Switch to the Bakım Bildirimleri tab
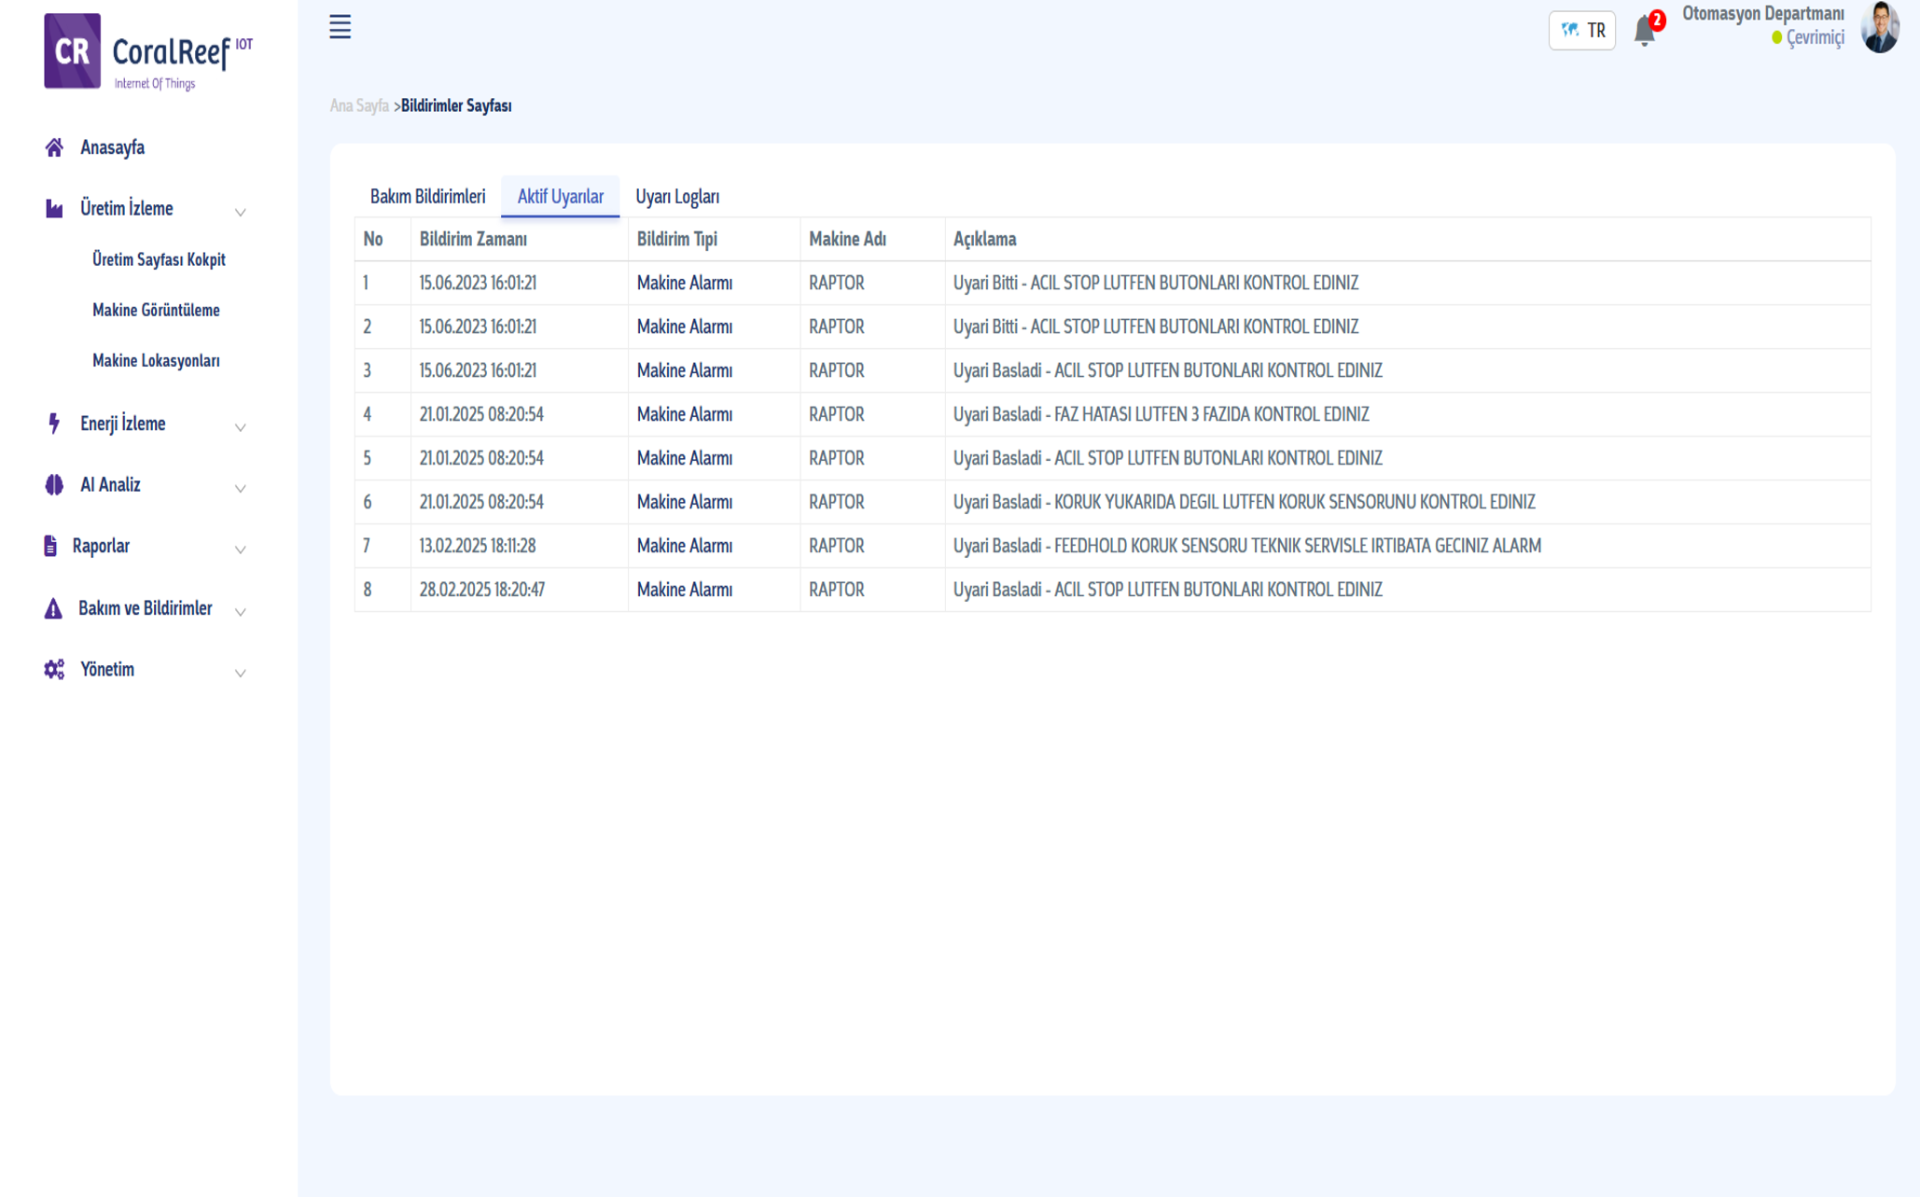1920x1197 pixels. click(427, 196)
